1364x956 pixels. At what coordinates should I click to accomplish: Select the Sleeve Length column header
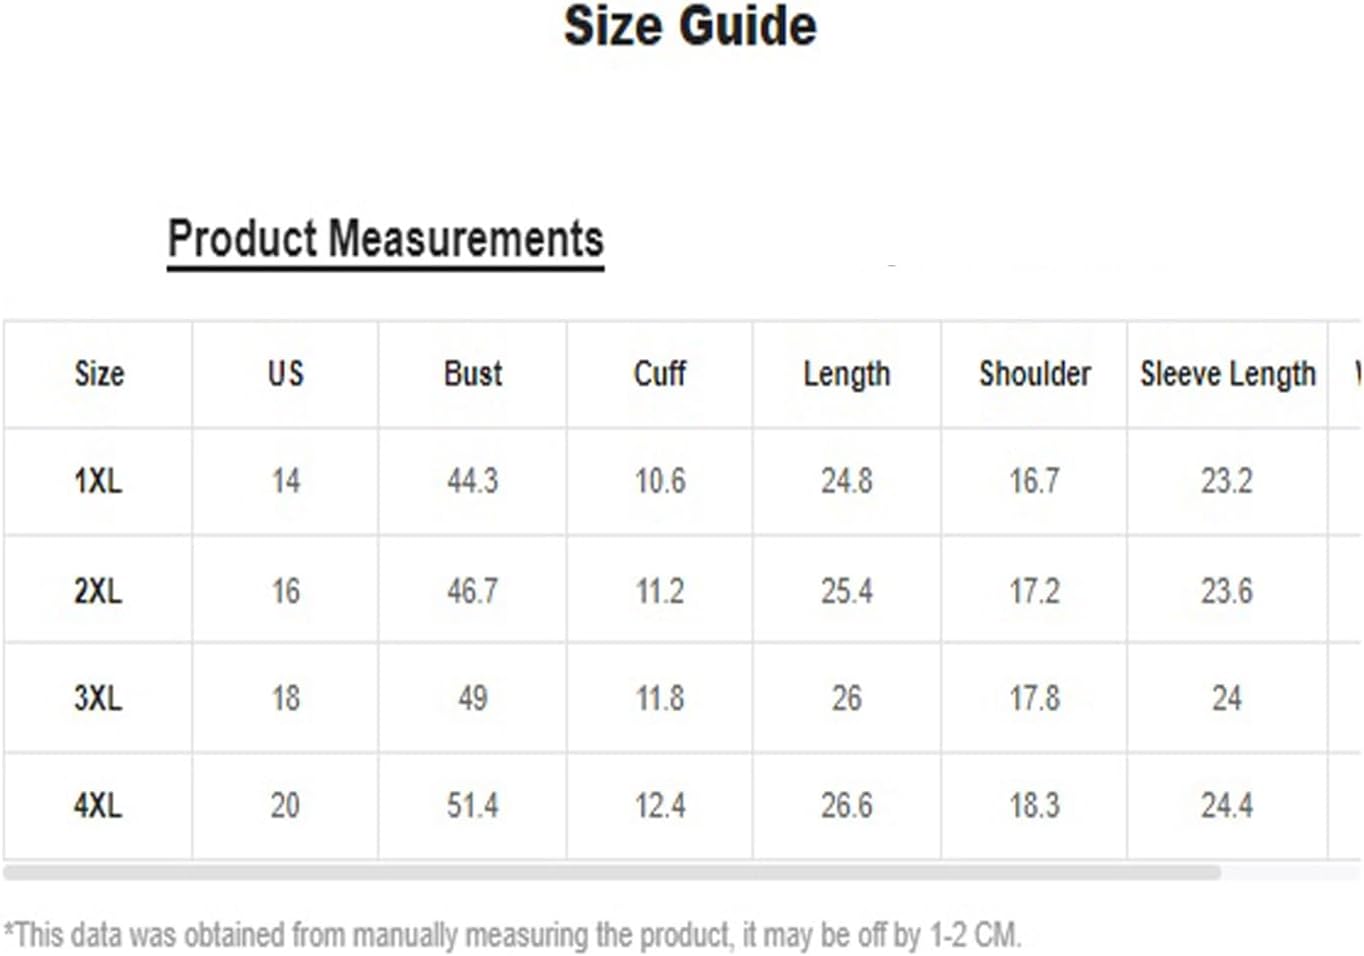(x=1228, y=375)
